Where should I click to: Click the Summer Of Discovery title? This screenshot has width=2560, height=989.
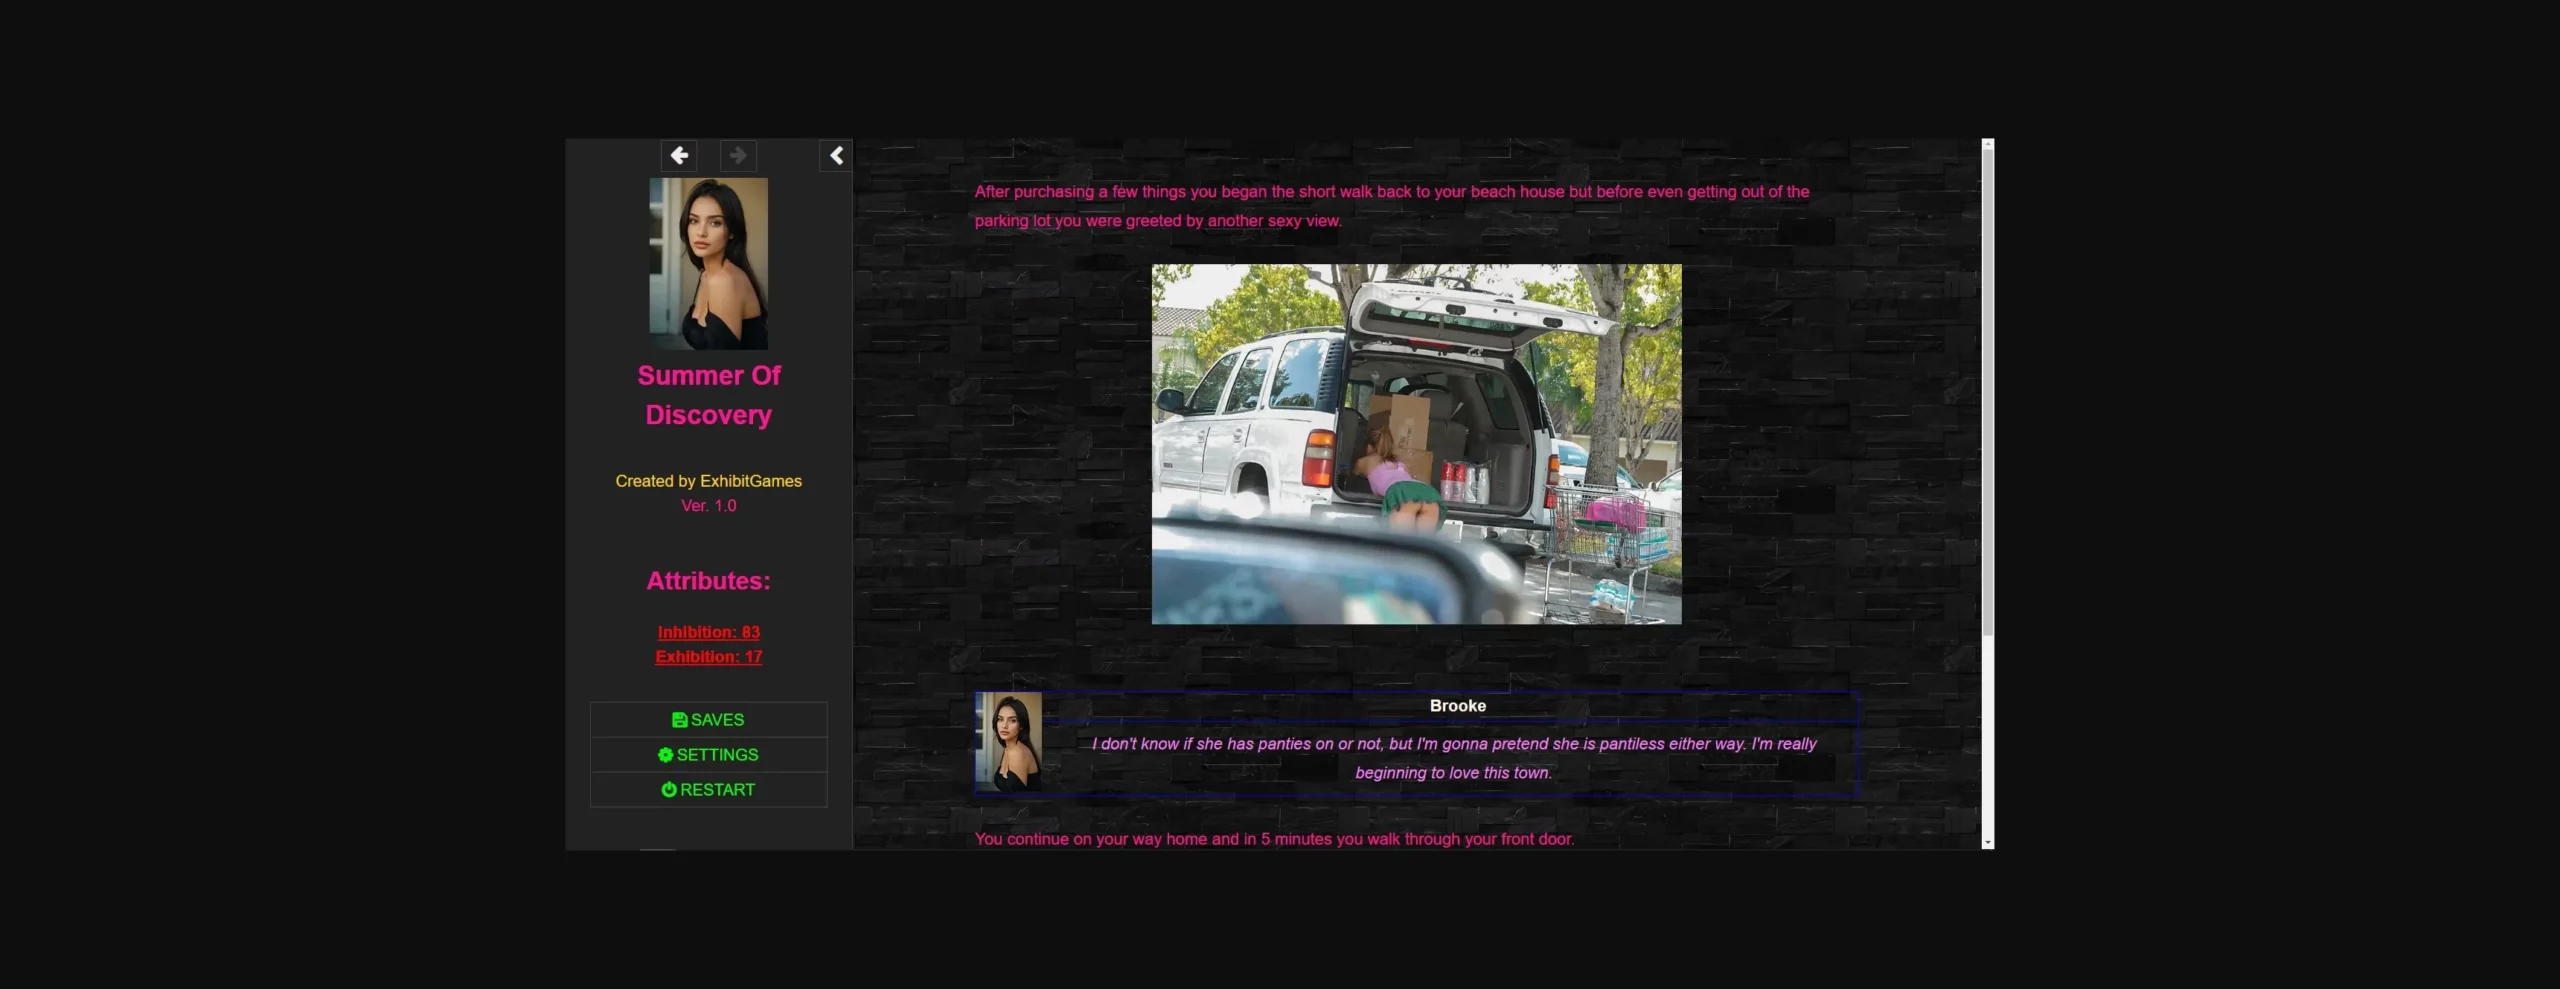[x=708, y=395]
